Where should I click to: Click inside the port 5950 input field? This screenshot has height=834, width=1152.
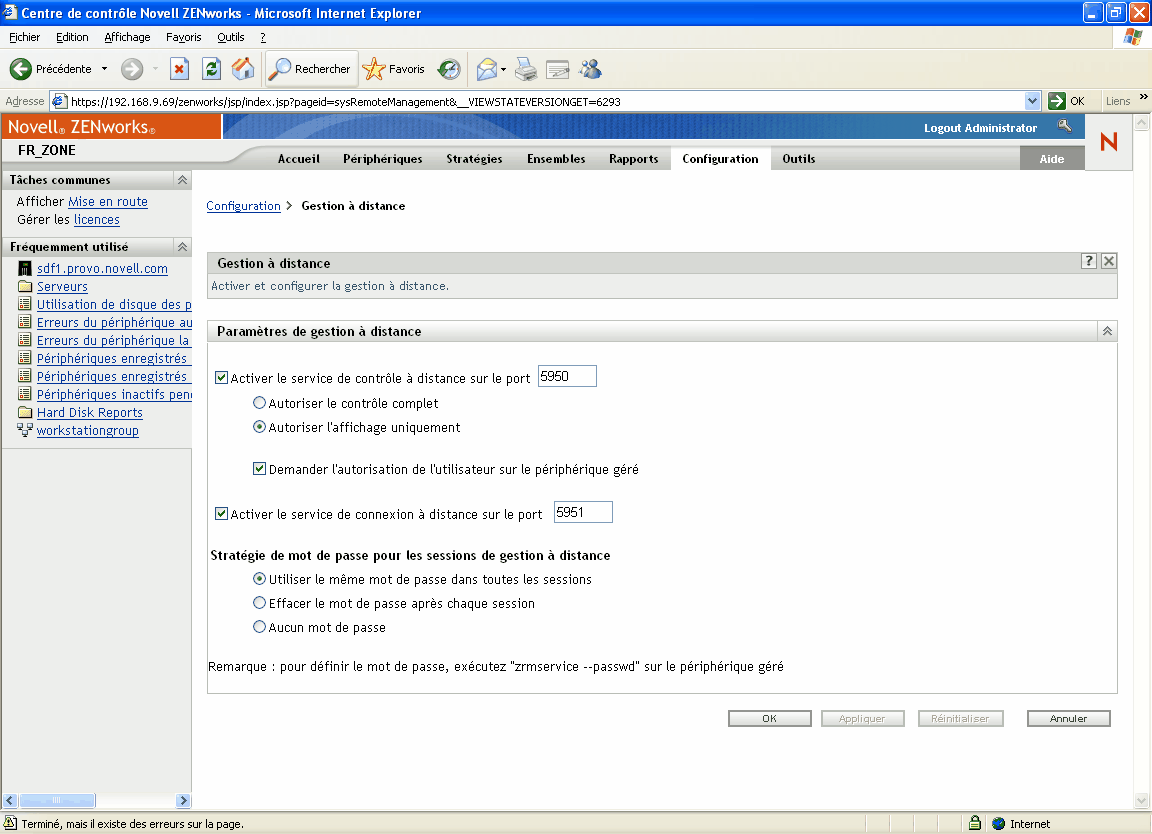coord(566,376)
